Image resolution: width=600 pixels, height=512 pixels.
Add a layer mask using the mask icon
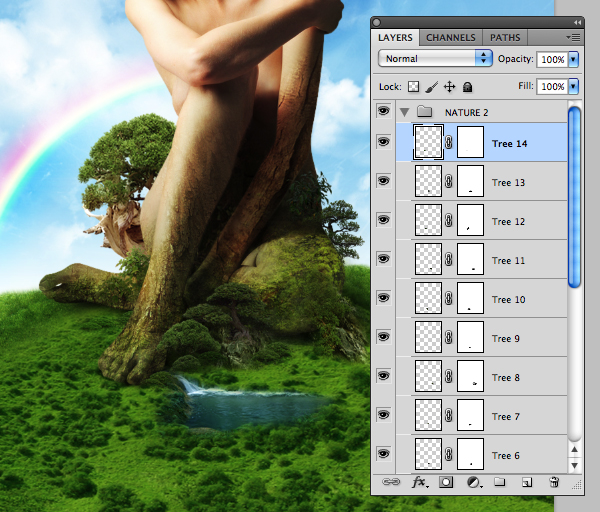pyautogui.click(x=446, y=482)
